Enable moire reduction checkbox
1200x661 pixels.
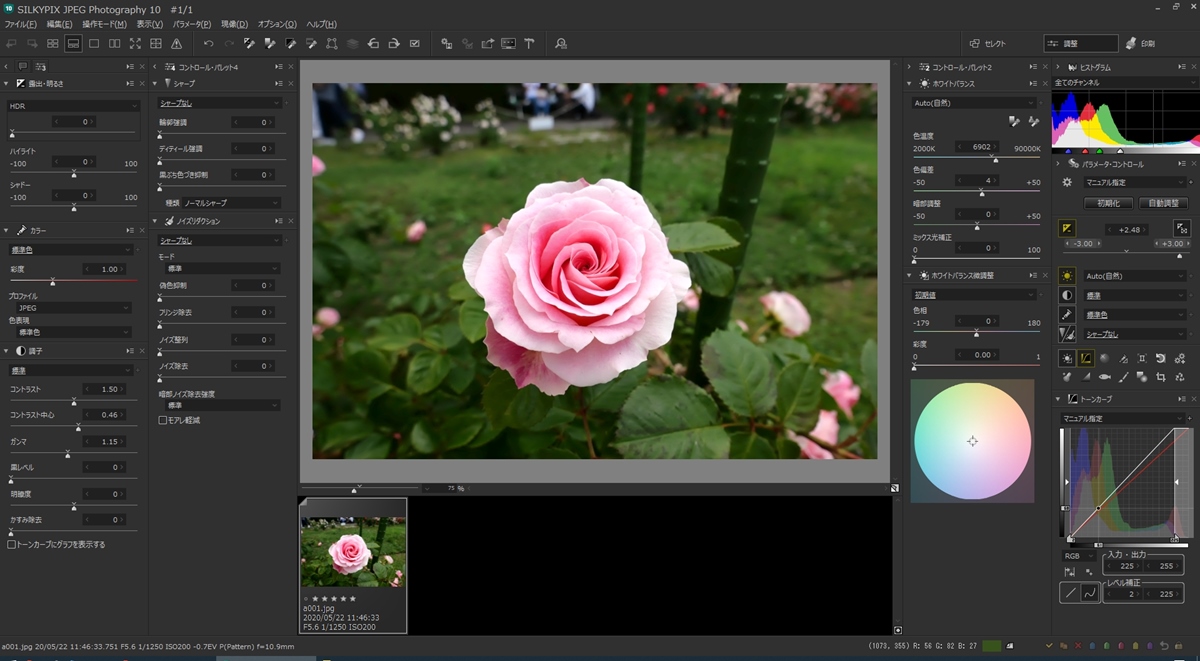(x=163, y=420)
